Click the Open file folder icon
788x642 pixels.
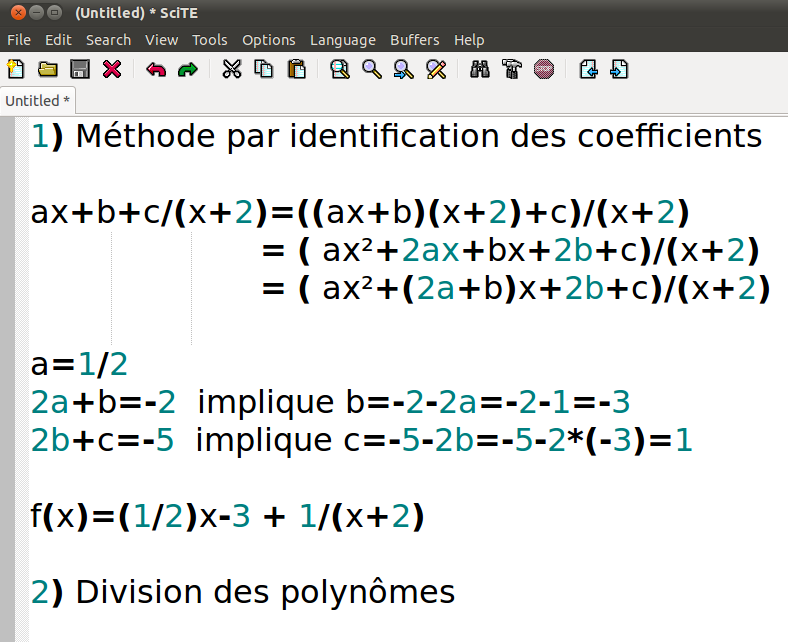pos(47,69)
